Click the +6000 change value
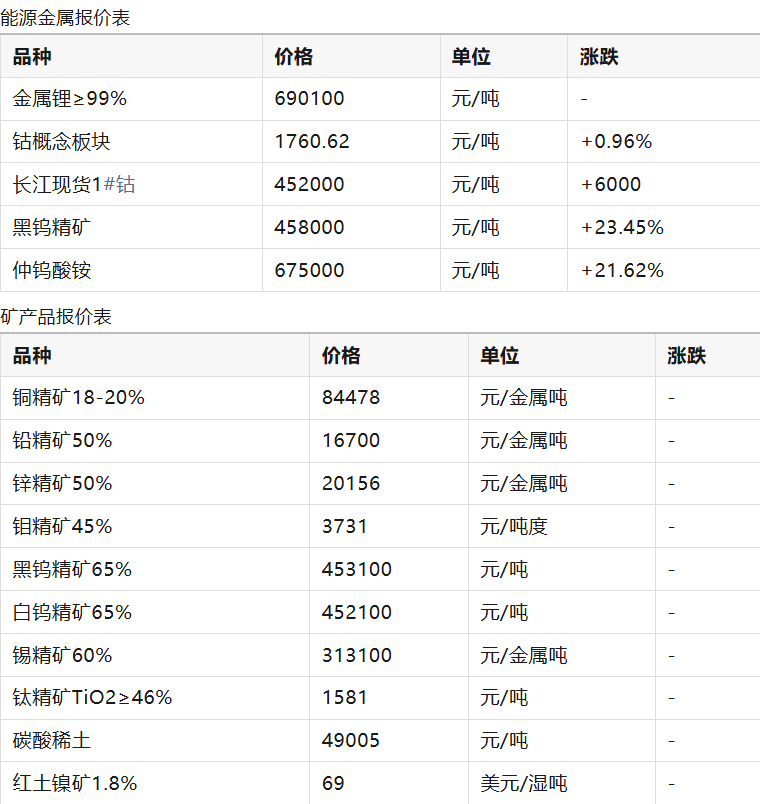The height and width of the screenshot is (804, 760). (611, 185)
